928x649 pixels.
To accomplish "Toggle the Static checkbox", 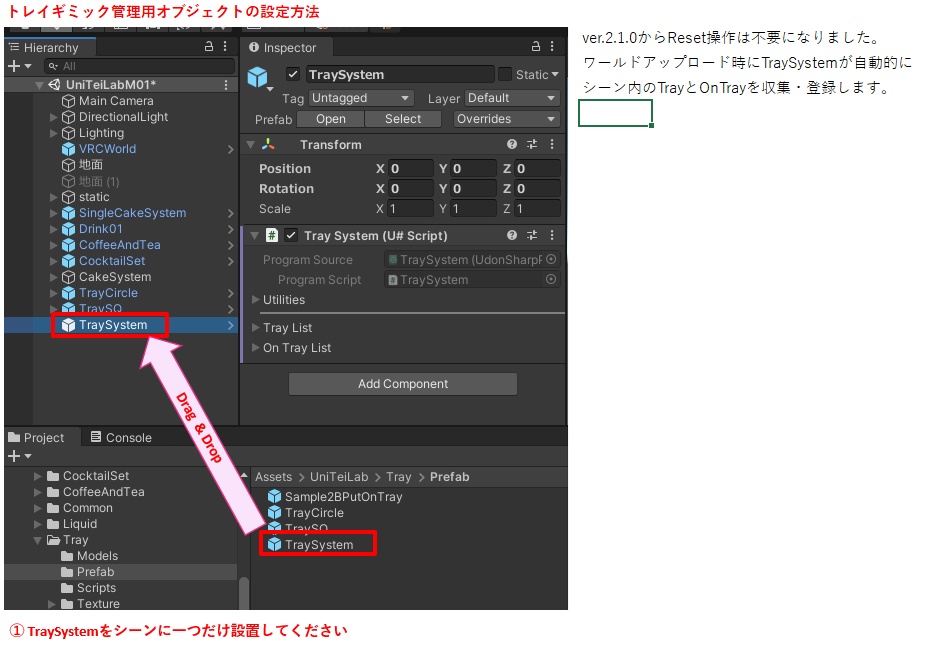I will 505,74.
